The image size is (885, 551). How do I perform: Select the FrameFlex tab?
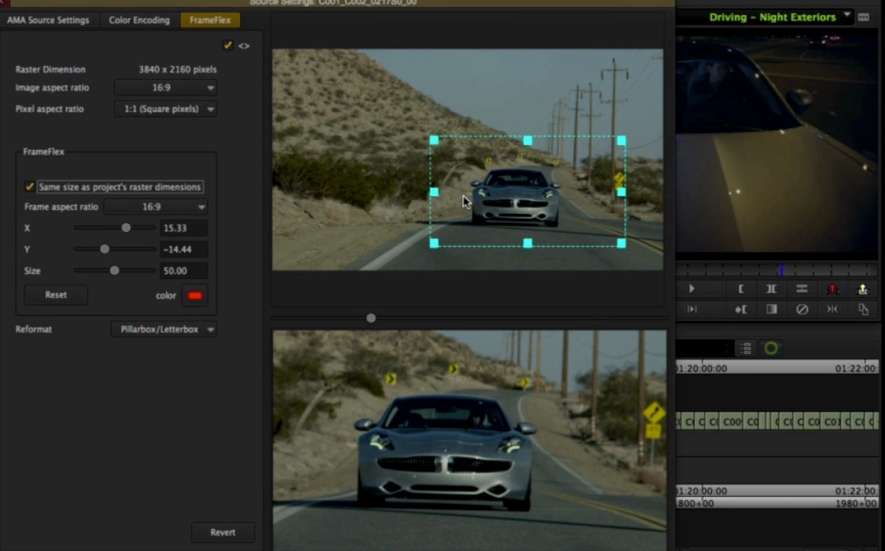(210, 20)
